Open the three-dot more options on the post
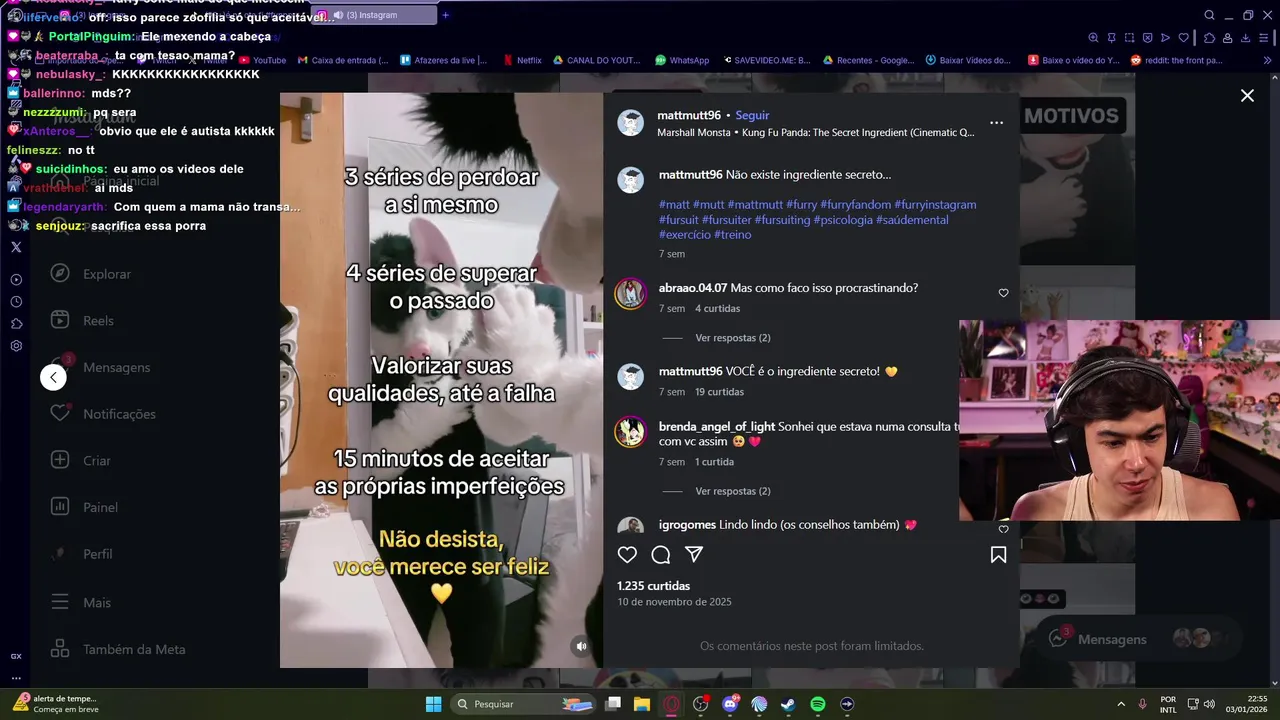This screenshot has height=720, width=1280. 996,123
